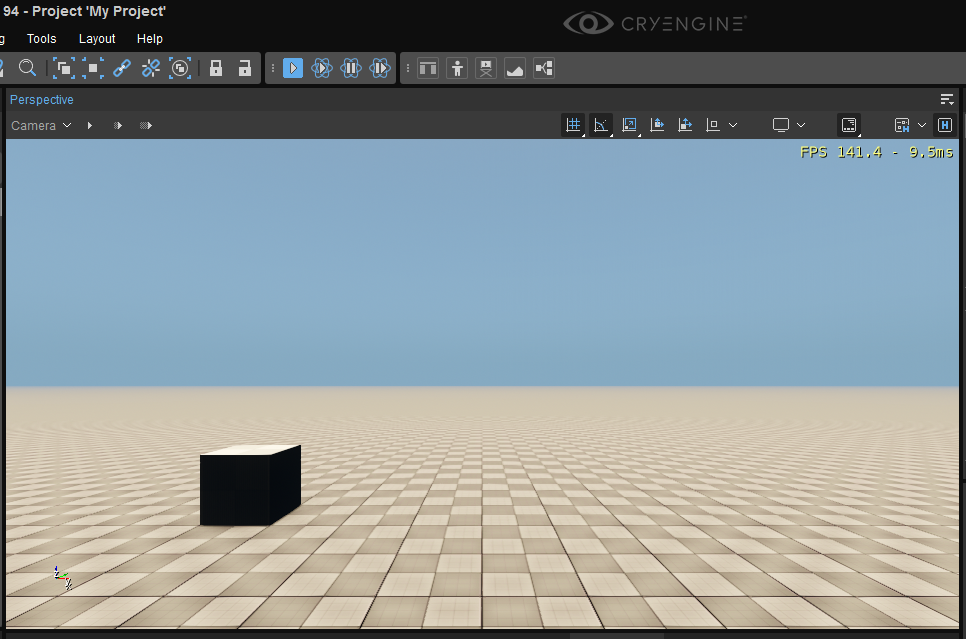Click the pivot alignment icon

(713, 125)
